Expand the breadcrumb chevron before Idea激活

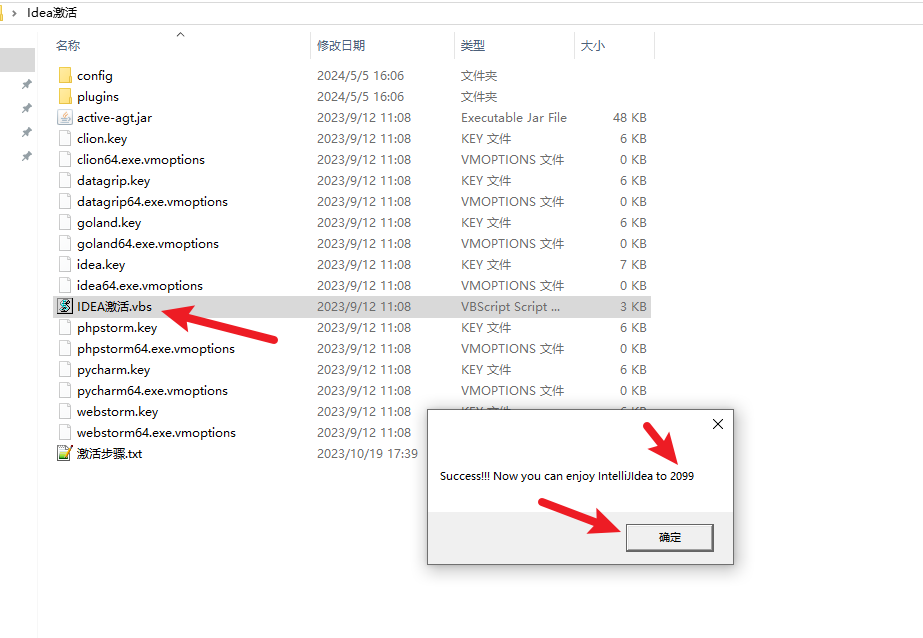pyautogui.click(x=14, y=13)
